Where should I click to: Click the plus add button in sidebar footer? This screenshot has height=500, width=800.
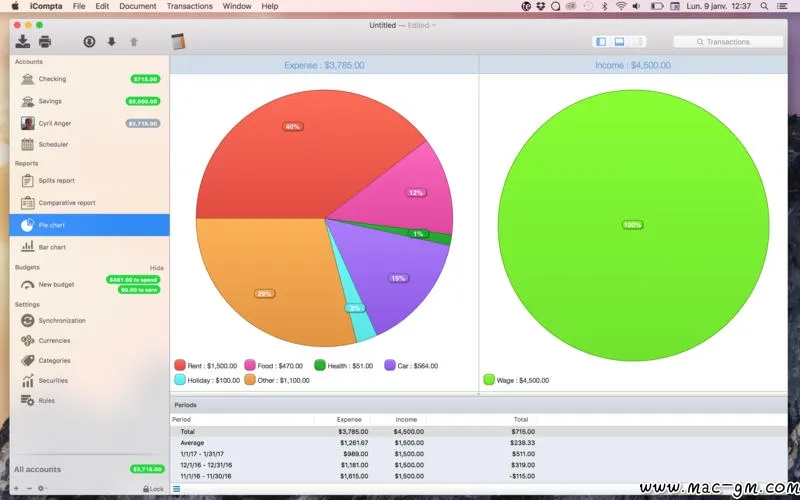(16, 489)
